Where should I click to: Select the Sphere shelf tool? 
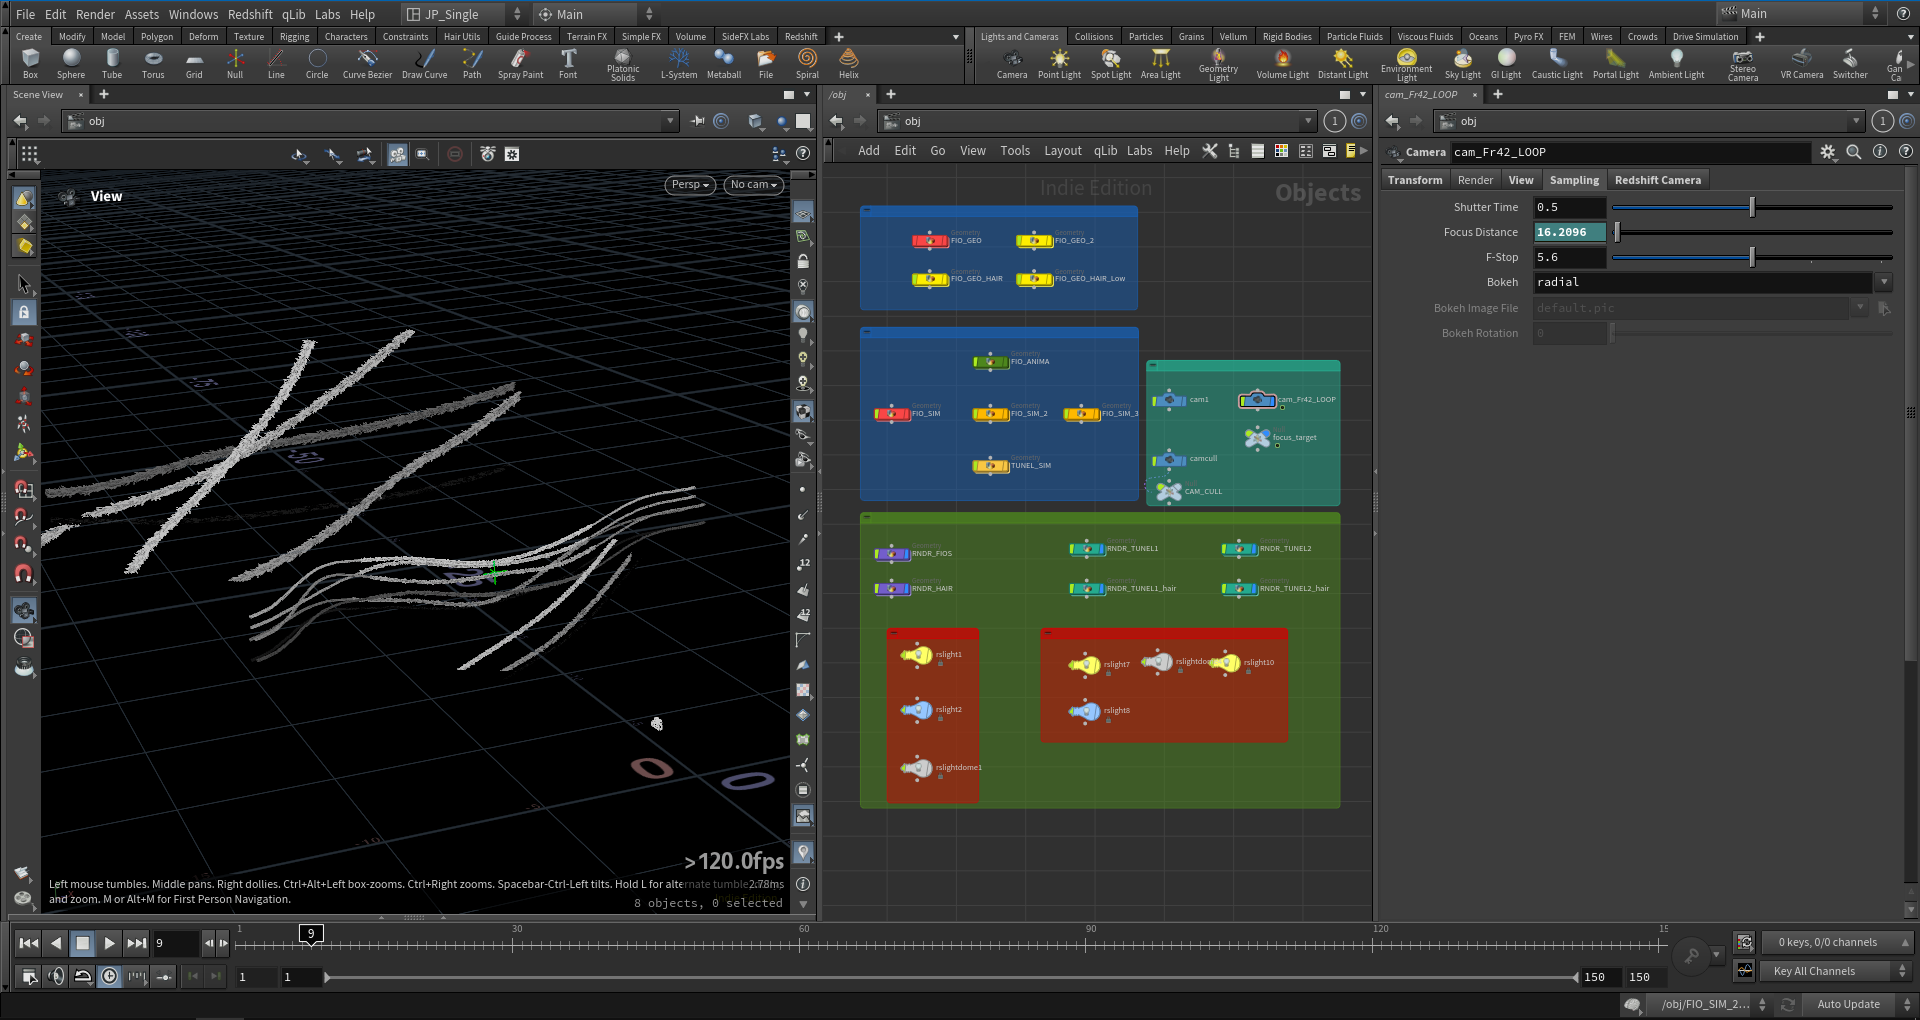pyautogui.click(x=71, y=64)
